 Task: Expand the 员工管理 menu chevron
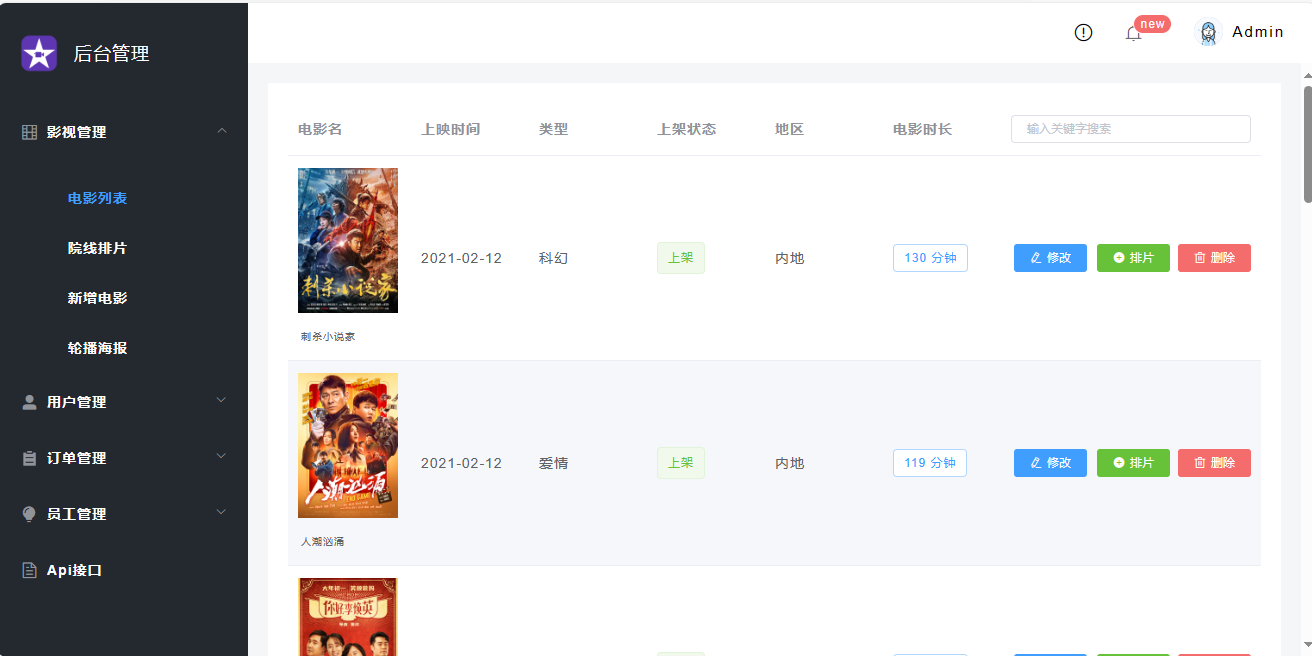tap(222, 512)
